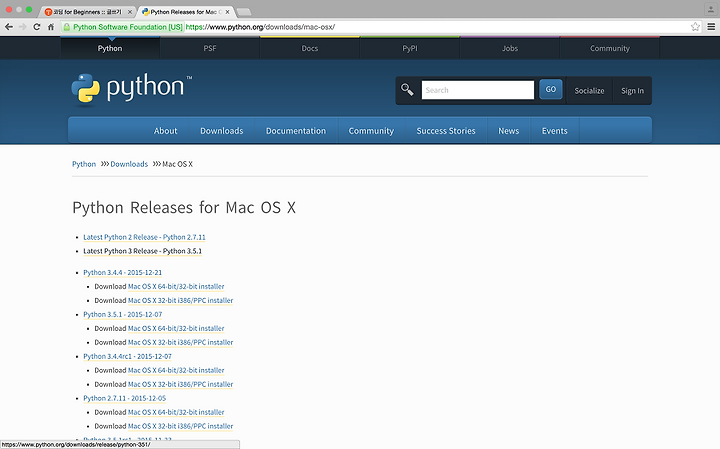Click the green padlock security icon
The image size is (720, 449).
[x=67, y=27]
